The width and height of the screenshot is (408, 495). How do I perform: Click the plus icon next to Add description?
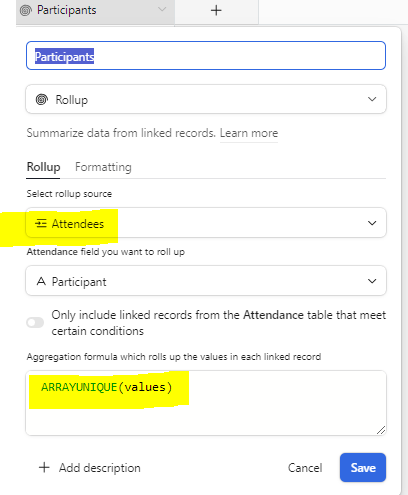pyautogui.click(x=44, y=467)
